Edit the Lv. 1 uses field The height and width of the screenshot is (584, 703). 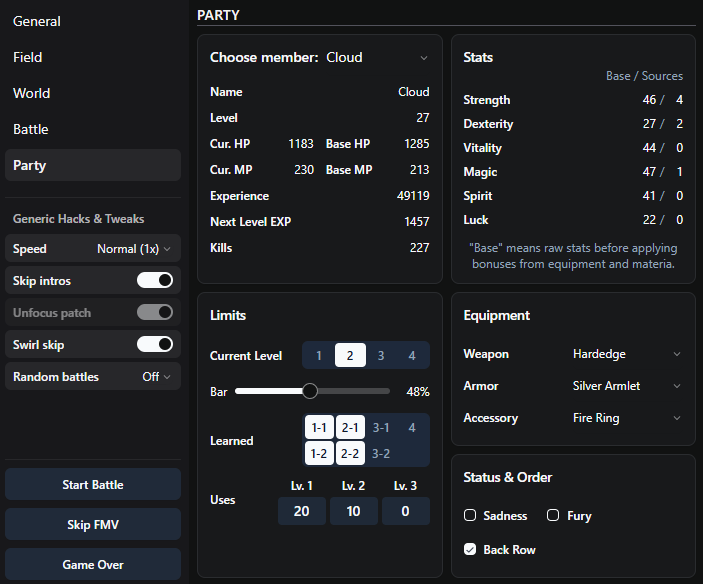pos(302,511)
